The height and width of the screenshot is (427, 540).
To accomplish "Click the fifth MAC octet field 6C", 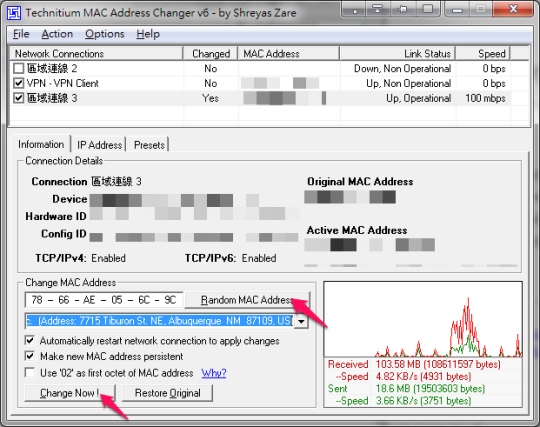I will (144, 300).
